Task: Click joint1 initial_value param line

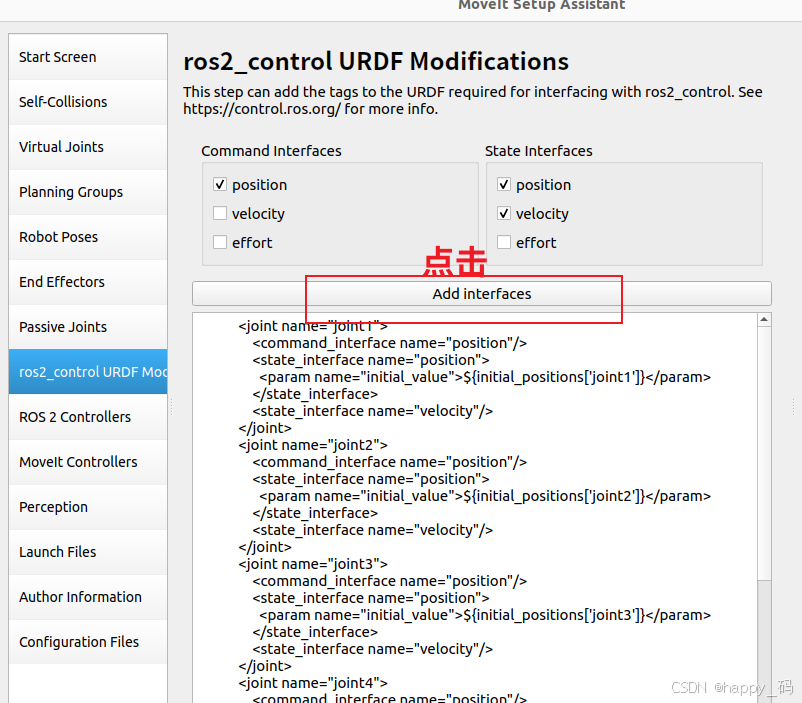Action: (485, 377)
